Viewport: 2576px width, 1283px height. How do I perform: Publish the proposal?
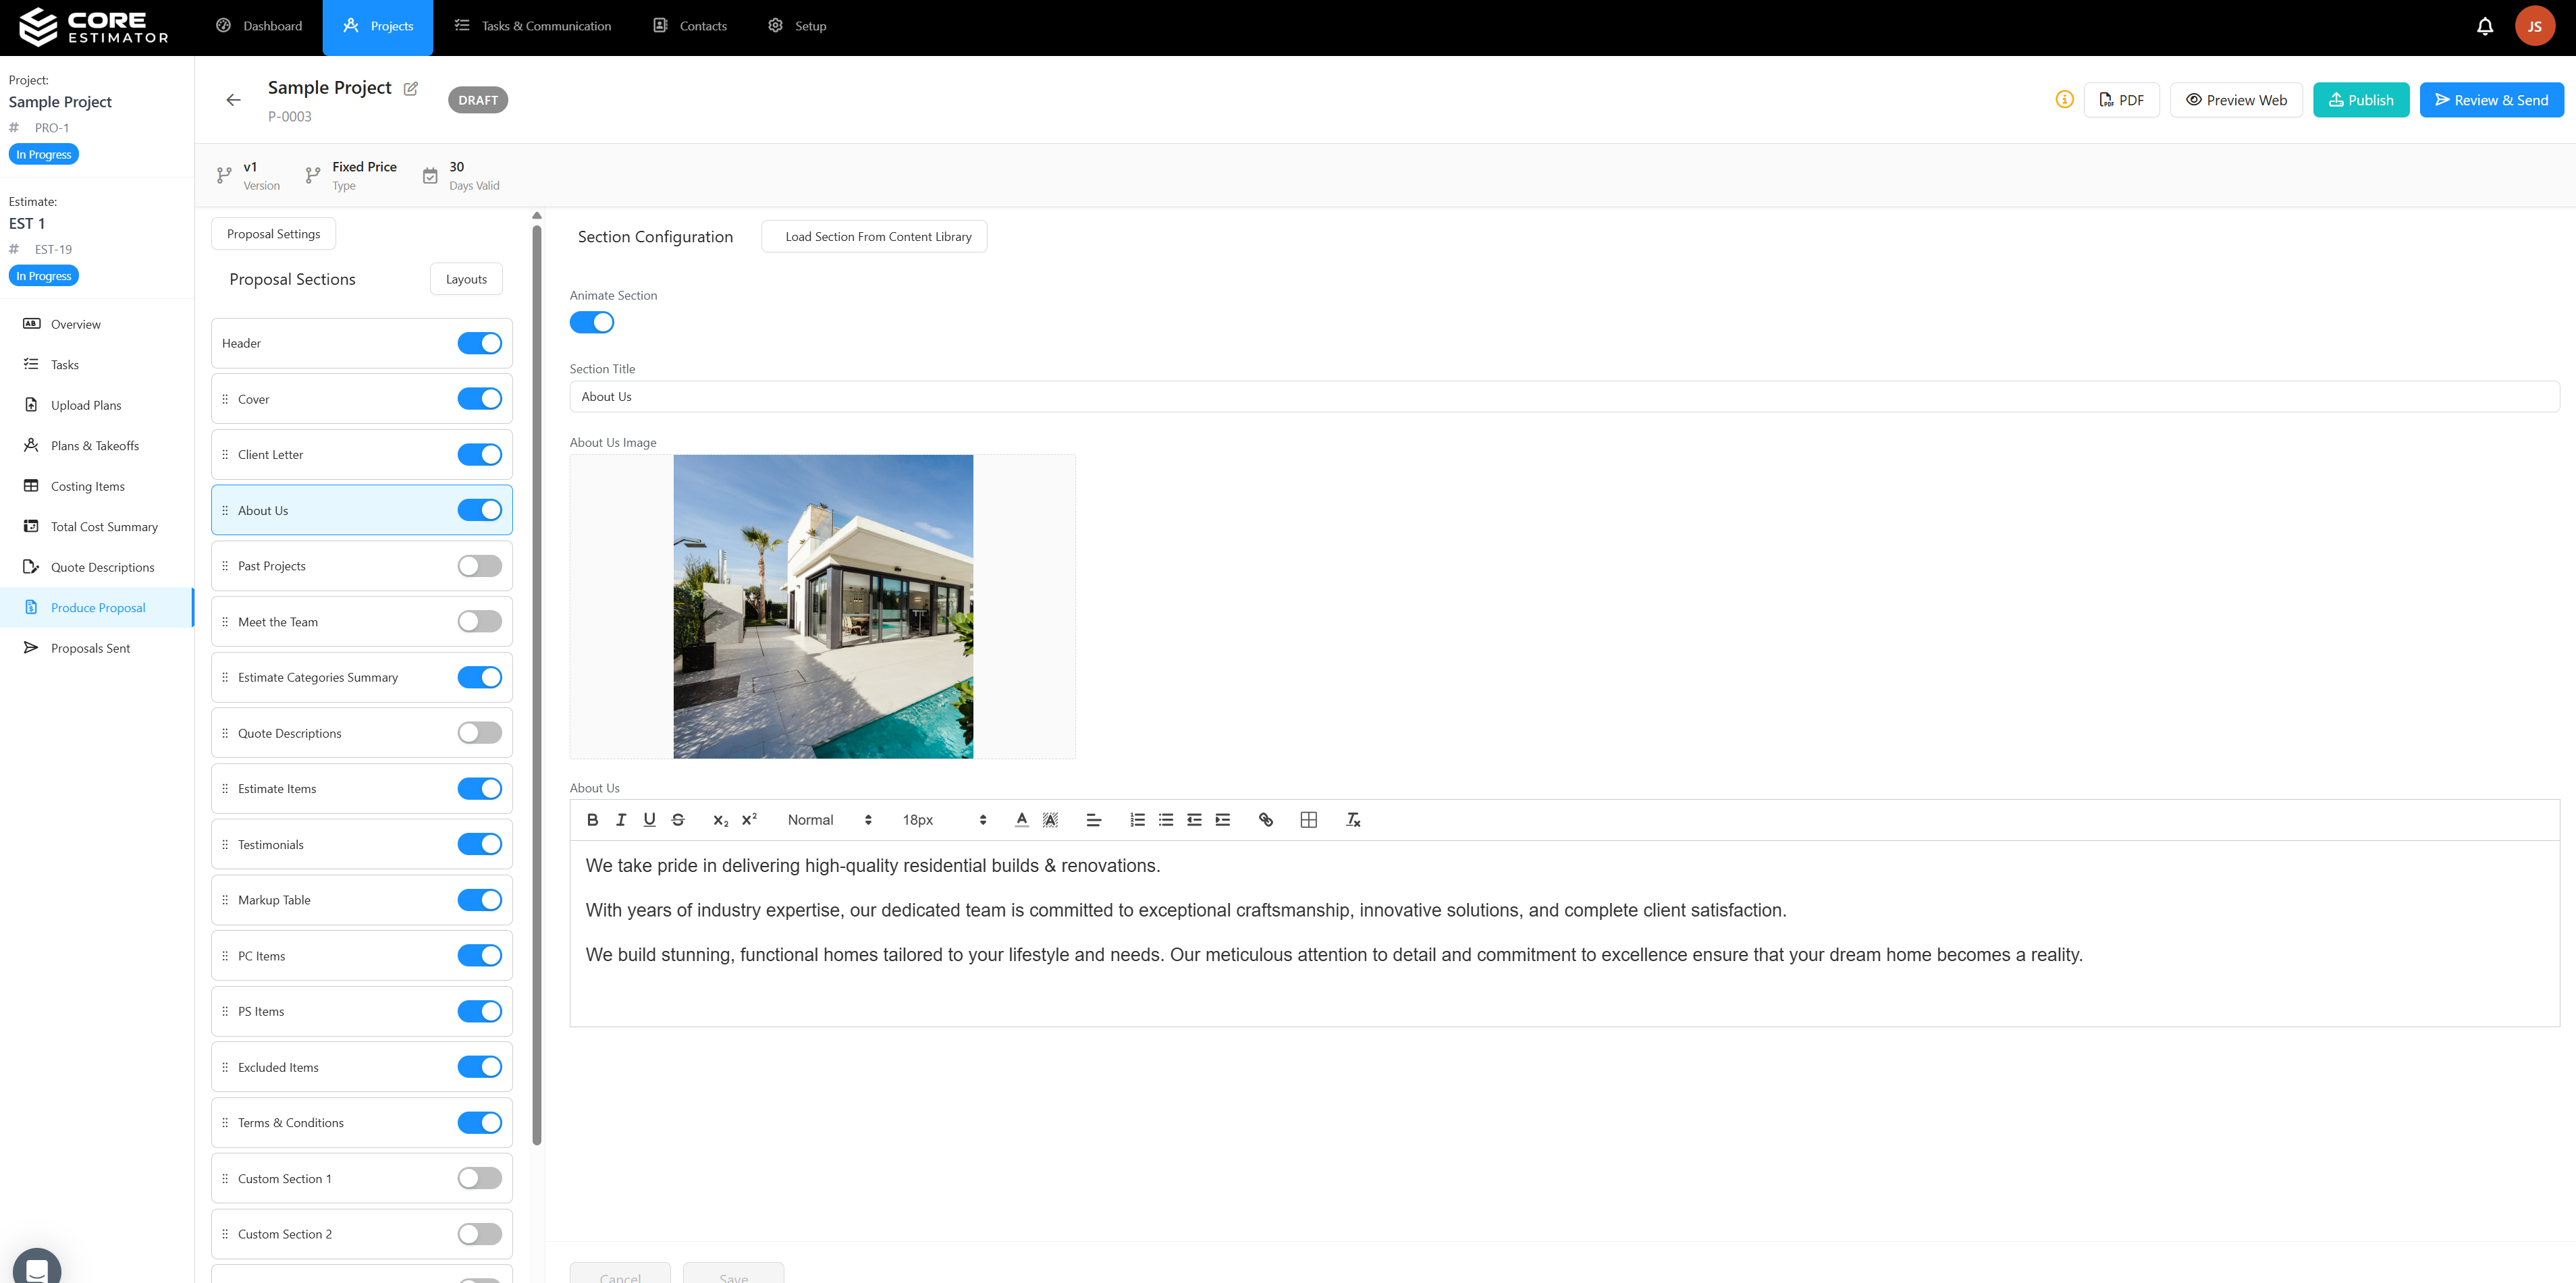pos(2361,100)
